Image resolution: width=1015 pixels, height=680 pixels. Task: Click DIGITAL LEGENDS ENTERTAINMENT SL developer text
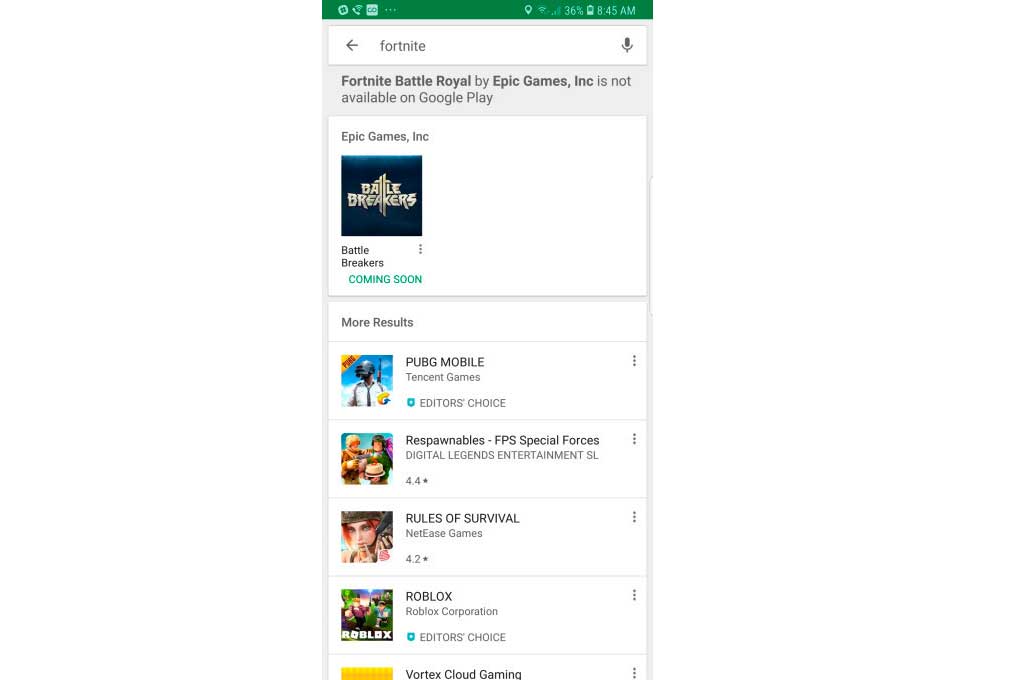click(x=502, y=455)
